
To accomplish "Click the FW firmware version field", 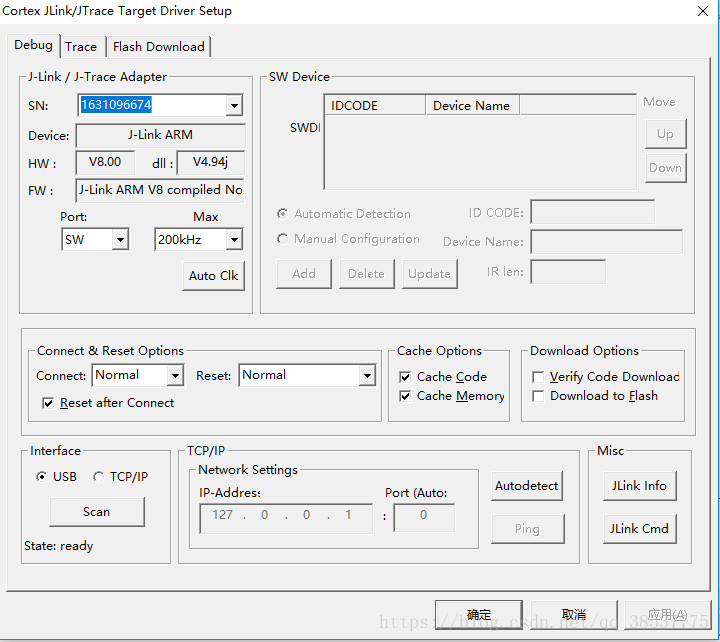I will point(160,190).
